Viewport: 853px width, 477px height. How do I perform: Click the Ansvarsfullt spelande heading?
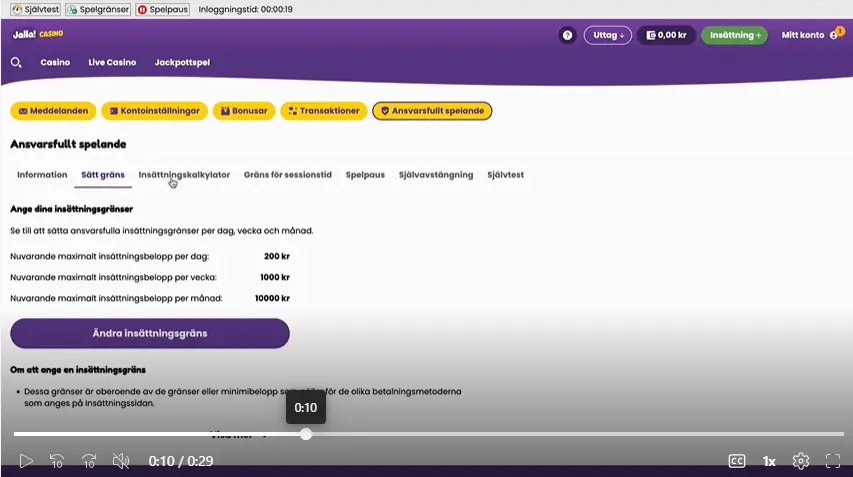(x=68, y=144)
